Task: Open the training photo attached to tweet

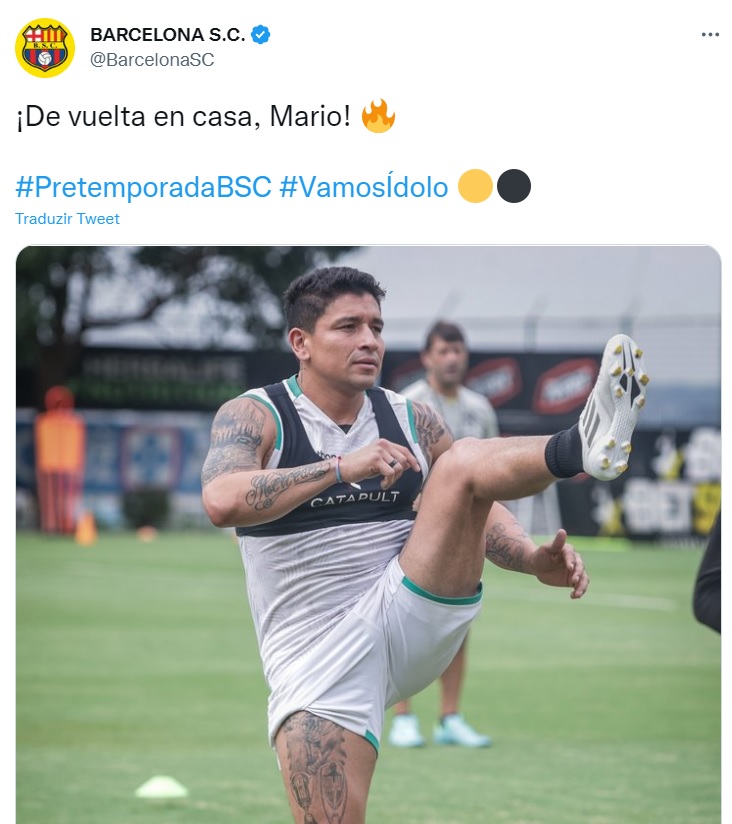Action: [368, 534]
